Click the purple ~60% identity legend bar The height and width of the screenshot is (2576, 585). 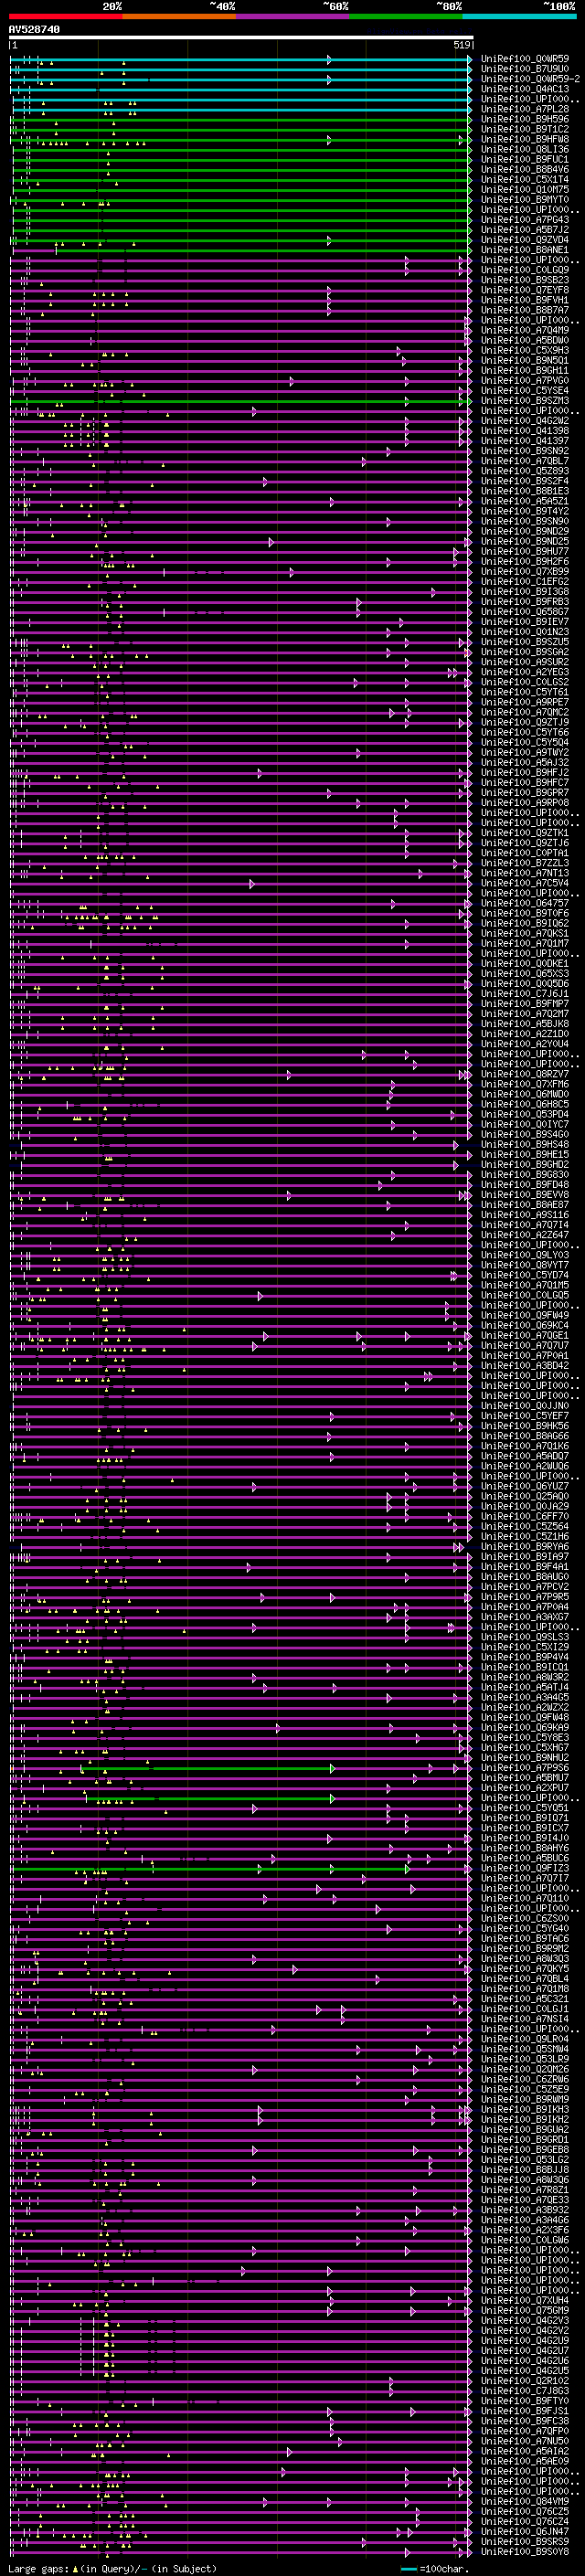click(x=292, y=16)
